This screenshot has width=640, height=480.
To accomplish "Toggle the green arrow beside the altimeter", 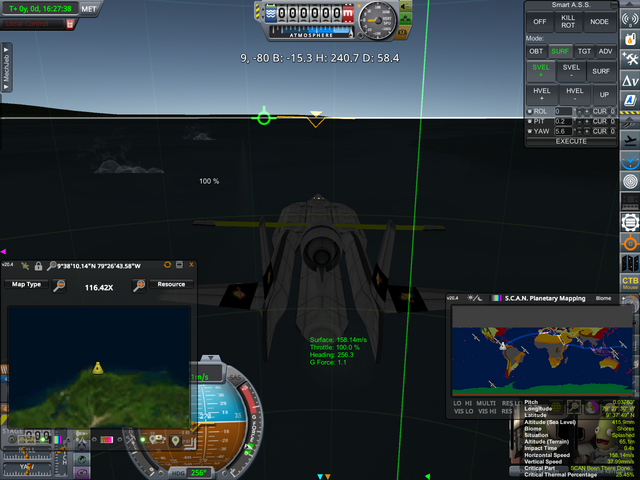I will tap(405, 7).
